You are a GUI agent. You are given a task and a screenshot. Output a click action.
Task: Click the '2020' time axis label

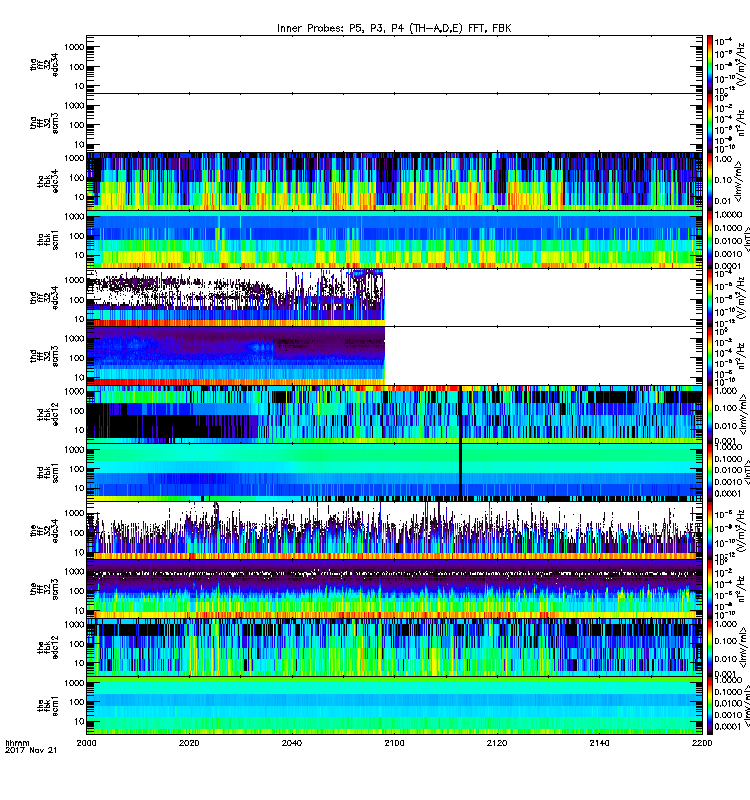[x=189, y=743]
